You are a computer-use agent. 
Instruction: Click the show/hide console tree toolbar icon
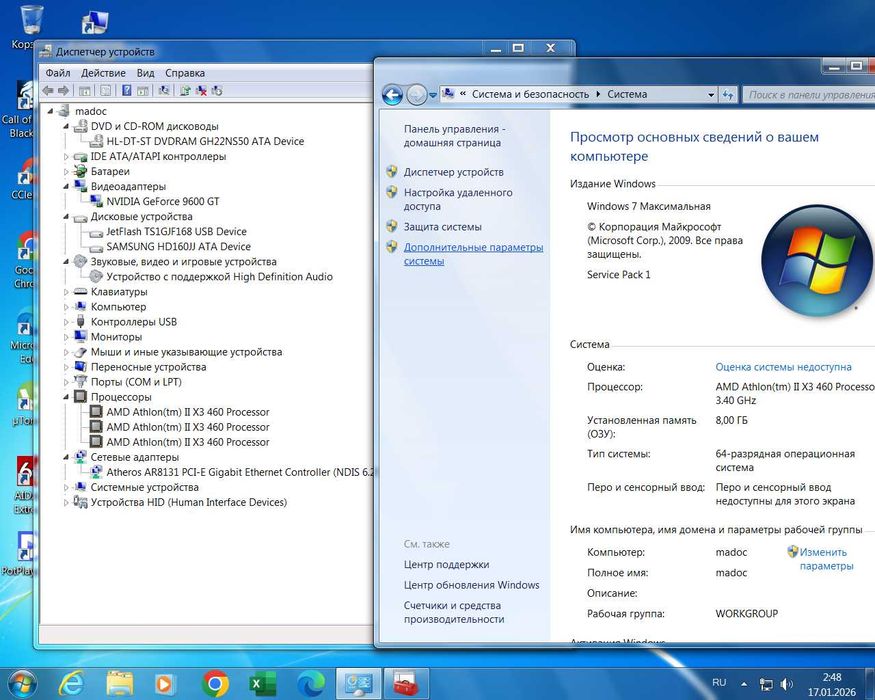[85, 90]
